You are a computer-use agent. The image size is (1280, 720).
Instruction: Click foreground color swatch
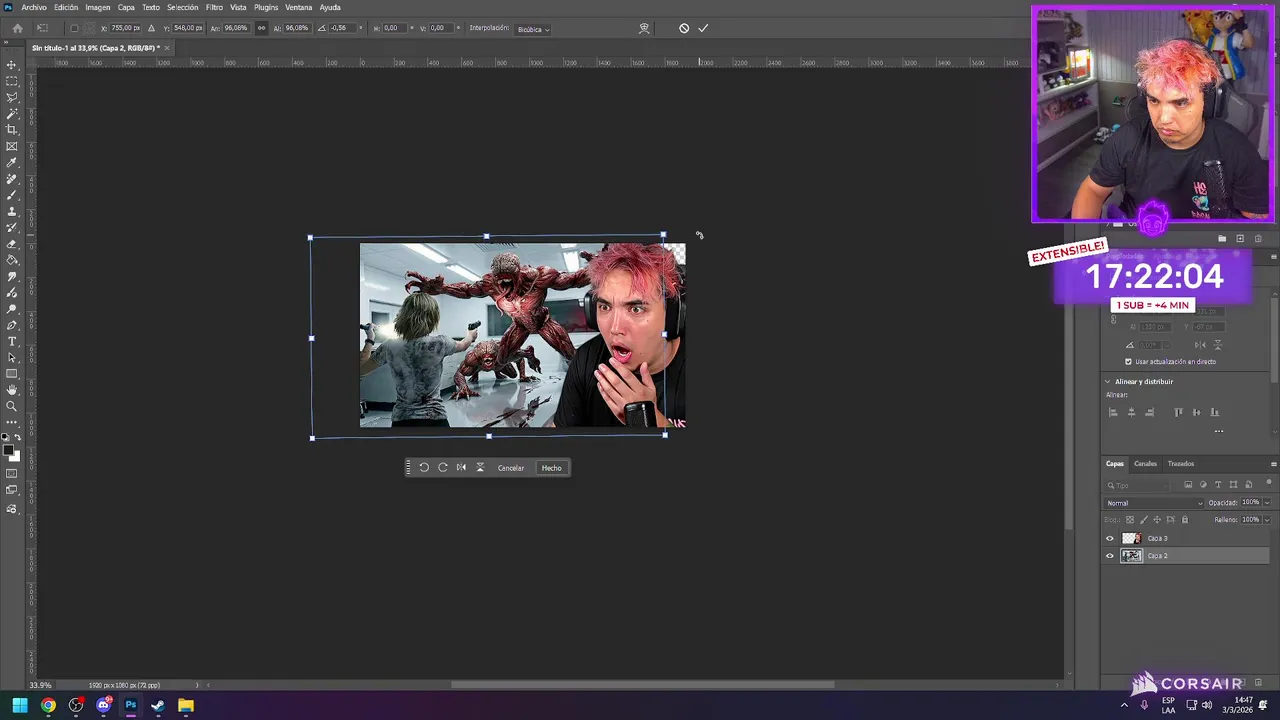coord(9,452)
